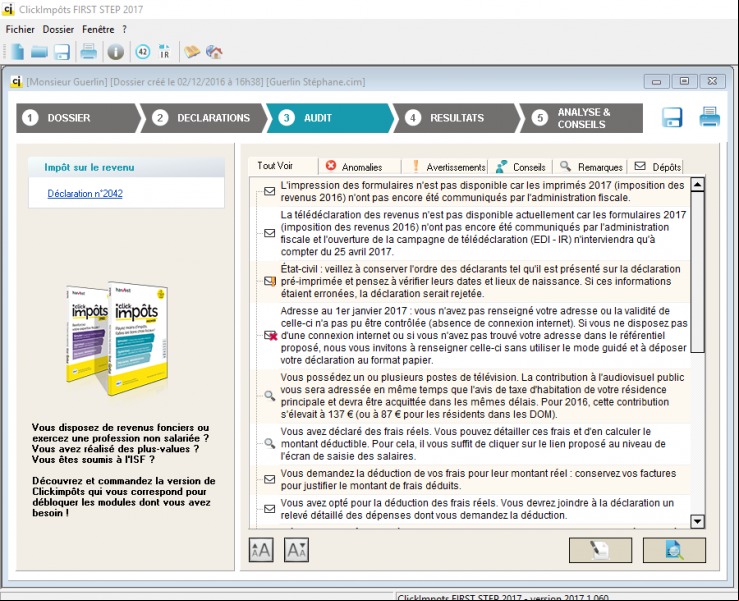Click magnifier icon beside frais réels message
The height and width of the screenshot is (601, 739).
(270, 444)
